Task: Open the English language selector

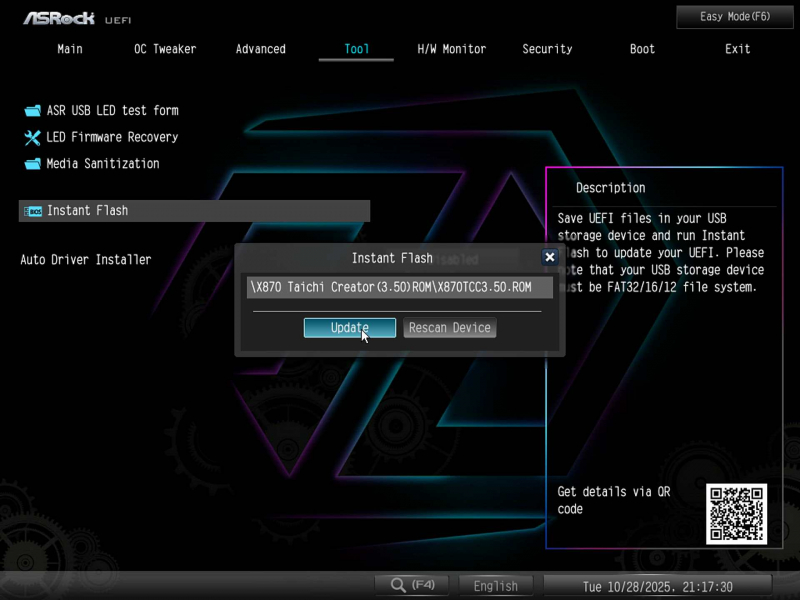Action: coord(496,586)
